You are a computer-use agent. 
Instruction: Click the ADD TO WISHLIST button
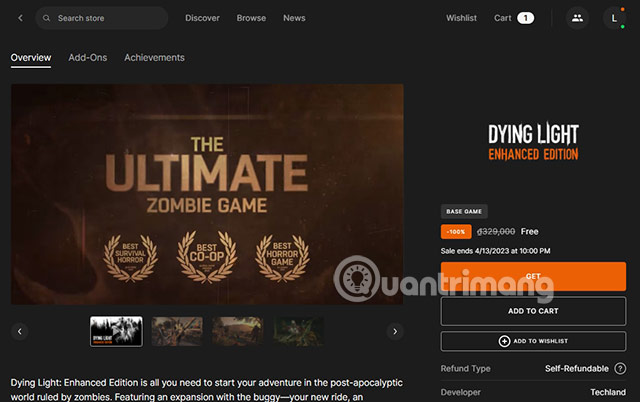coord(533,341)
